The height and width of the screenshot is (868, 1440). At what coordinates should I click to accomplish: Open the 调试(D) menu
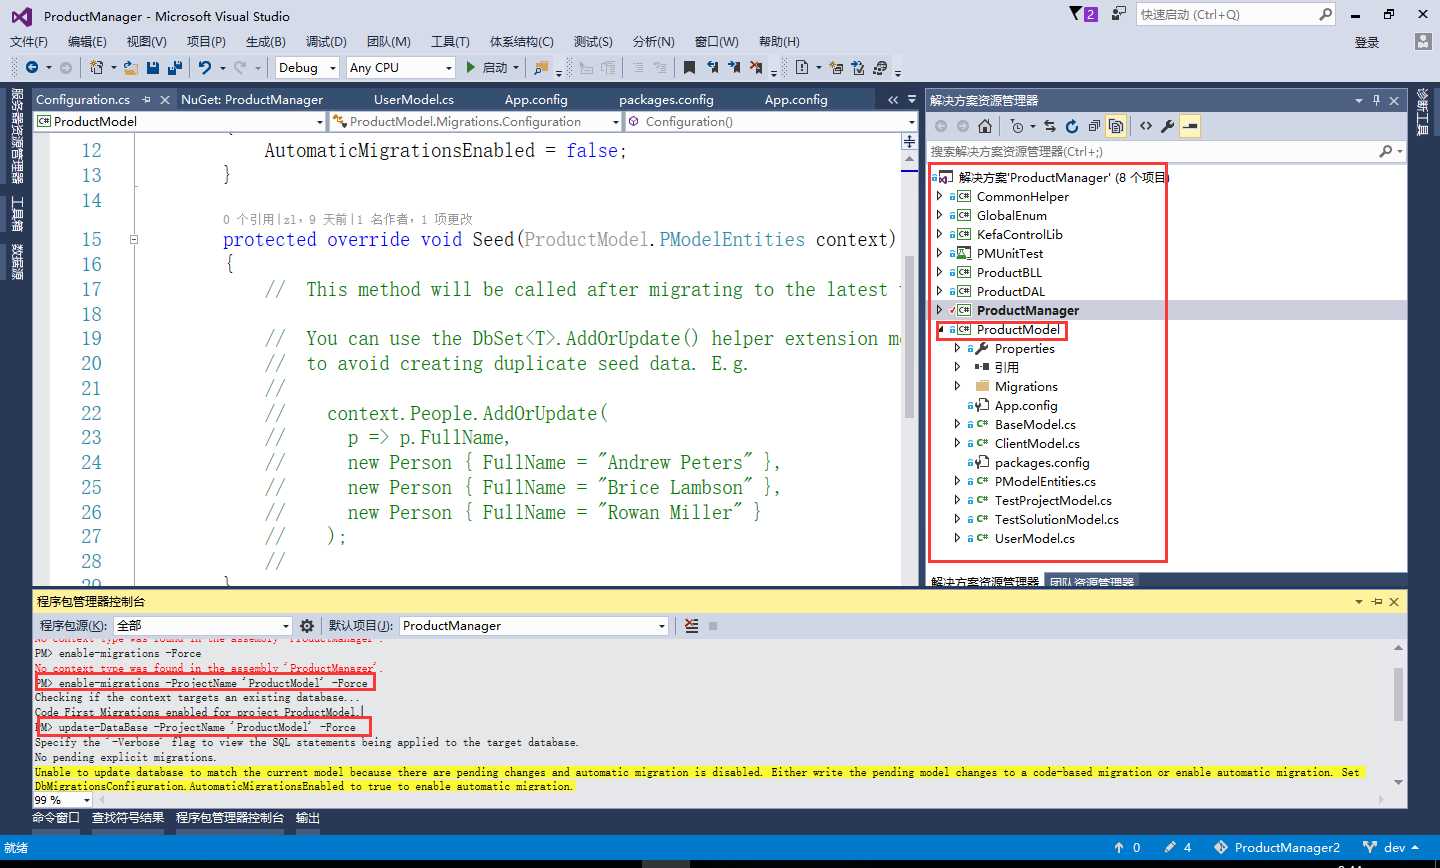326,41
